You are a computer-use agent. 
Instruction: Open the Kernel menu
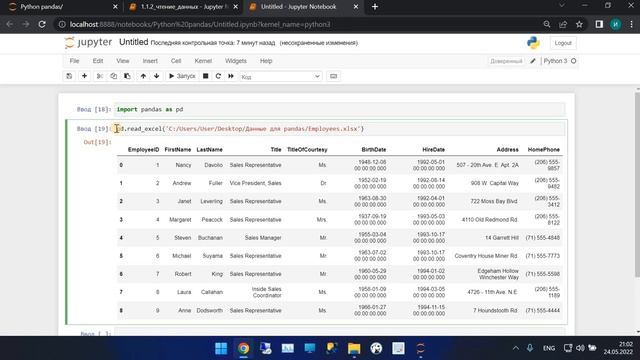click(x=203, y=61)
